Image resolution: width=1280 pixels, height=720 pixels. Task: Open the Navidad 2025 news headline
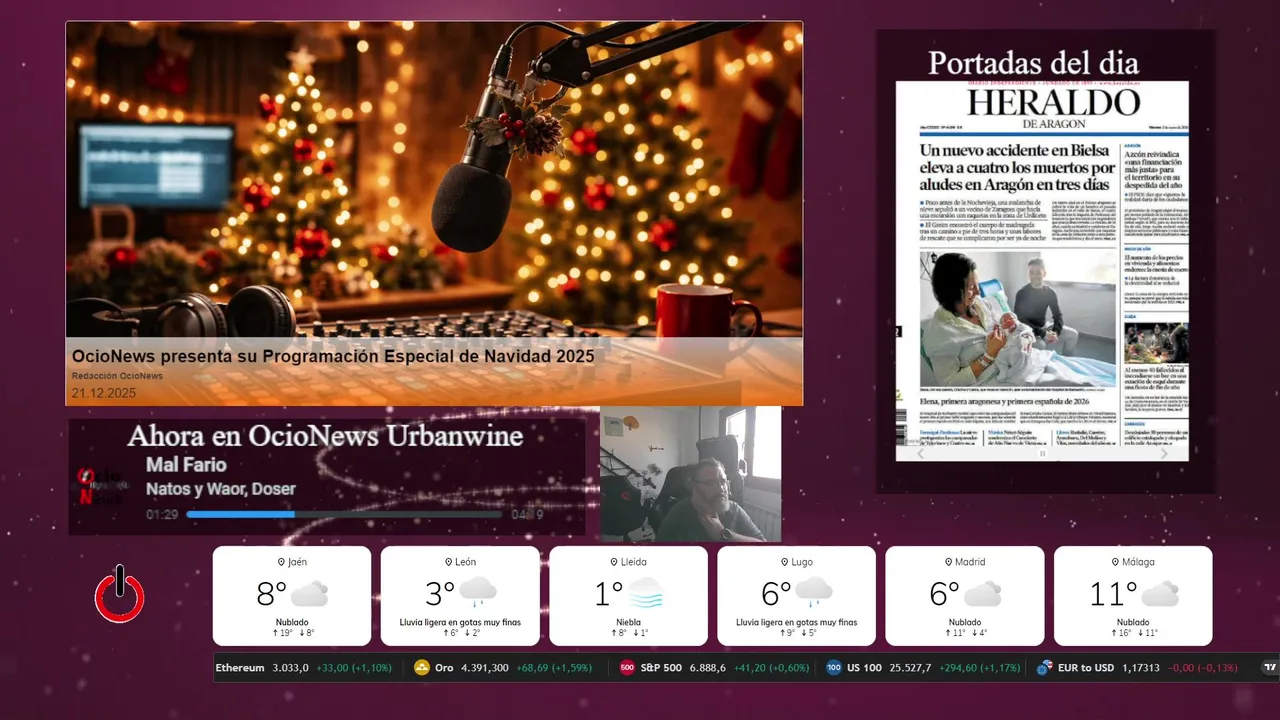point(333,356)
